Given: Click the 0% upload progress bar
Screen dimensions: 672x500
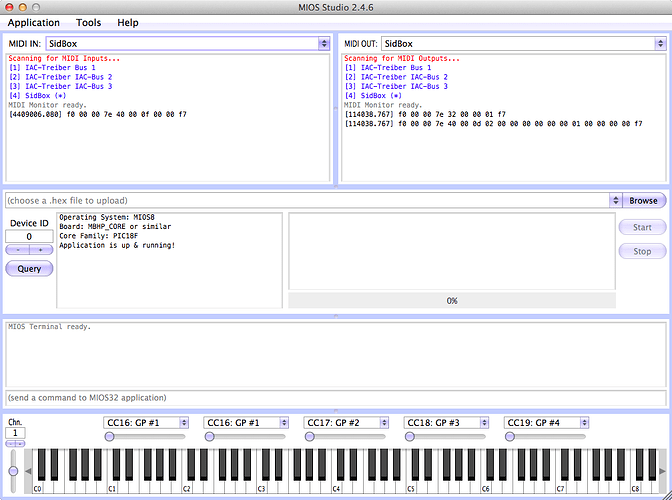Looking at the screenshot, I should point(452,301).
